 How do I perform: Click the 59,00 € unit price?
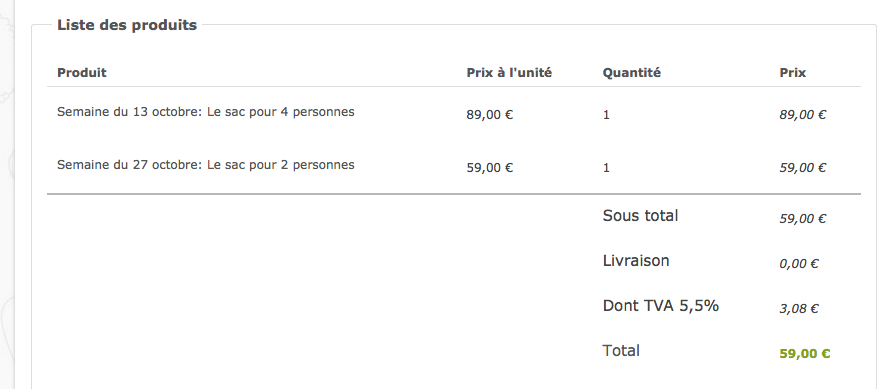pyautogui.click(x=490, y=168)
